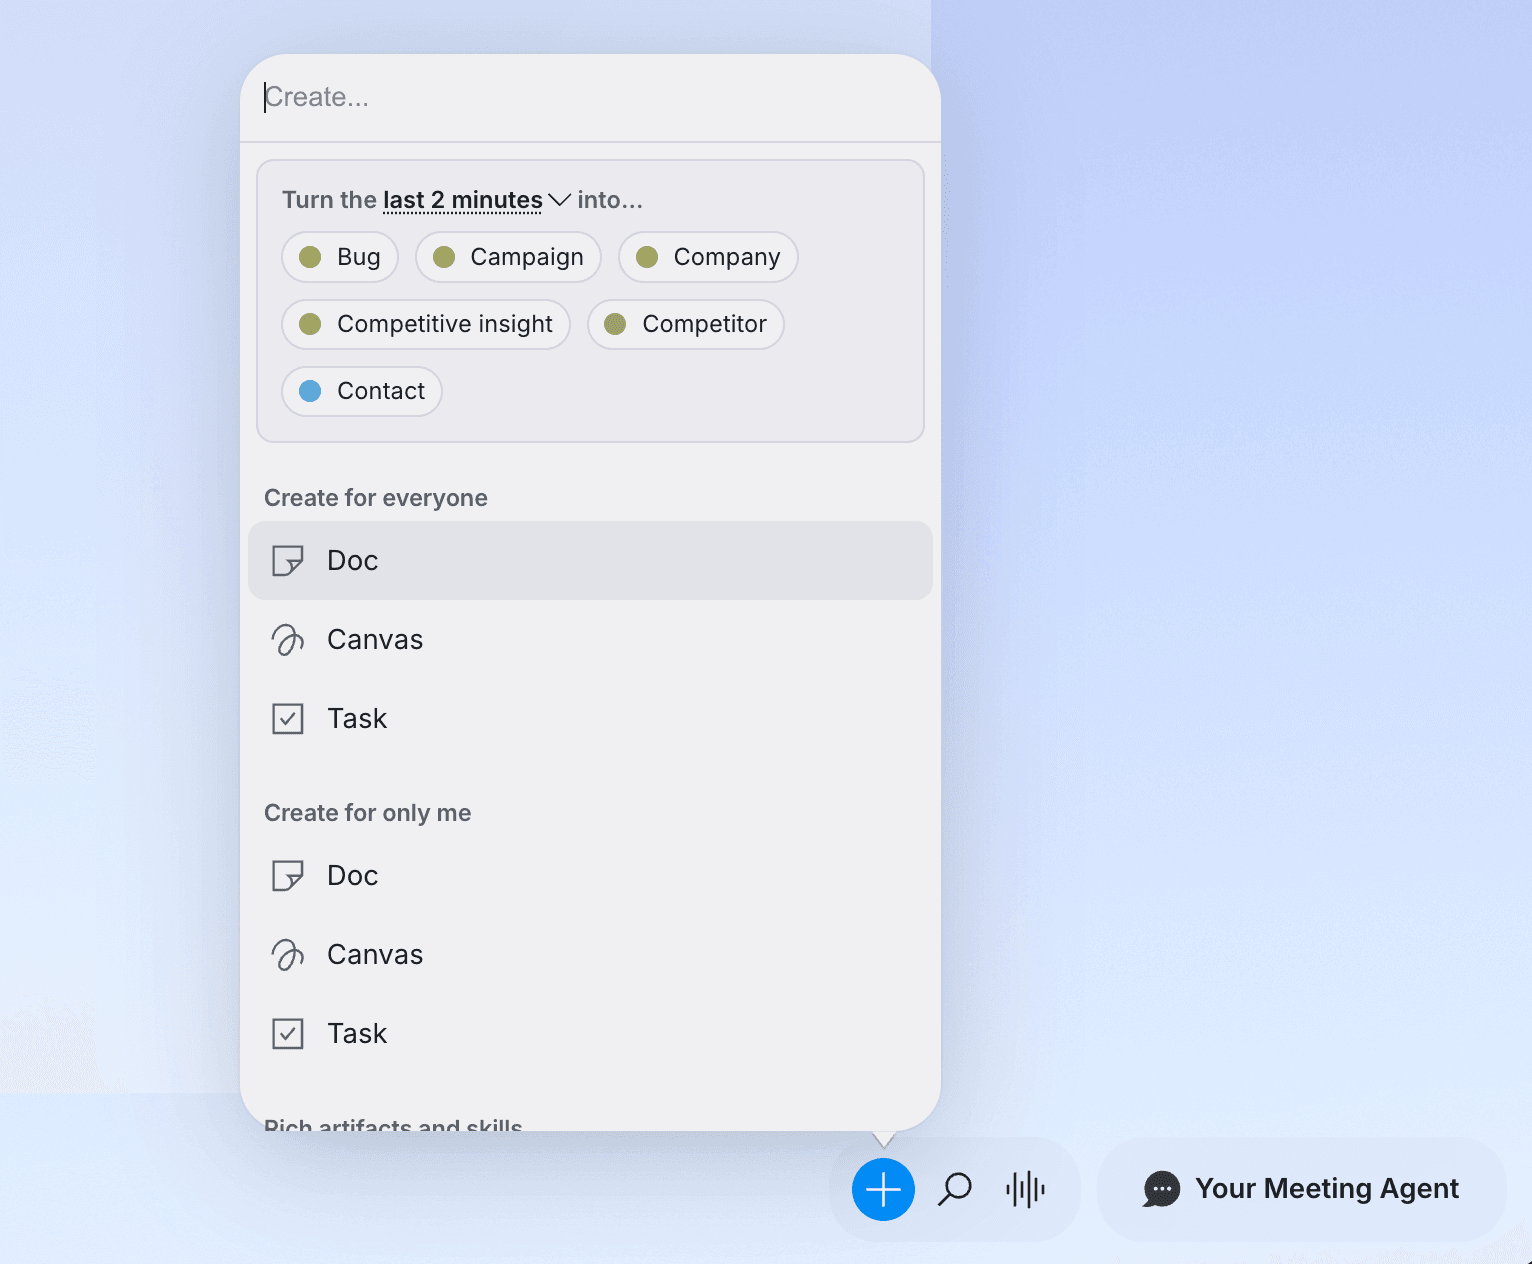This screenshot has width=1532, height=1264.
Task: Create a Doc for everyone
Action: coord(590,560)
